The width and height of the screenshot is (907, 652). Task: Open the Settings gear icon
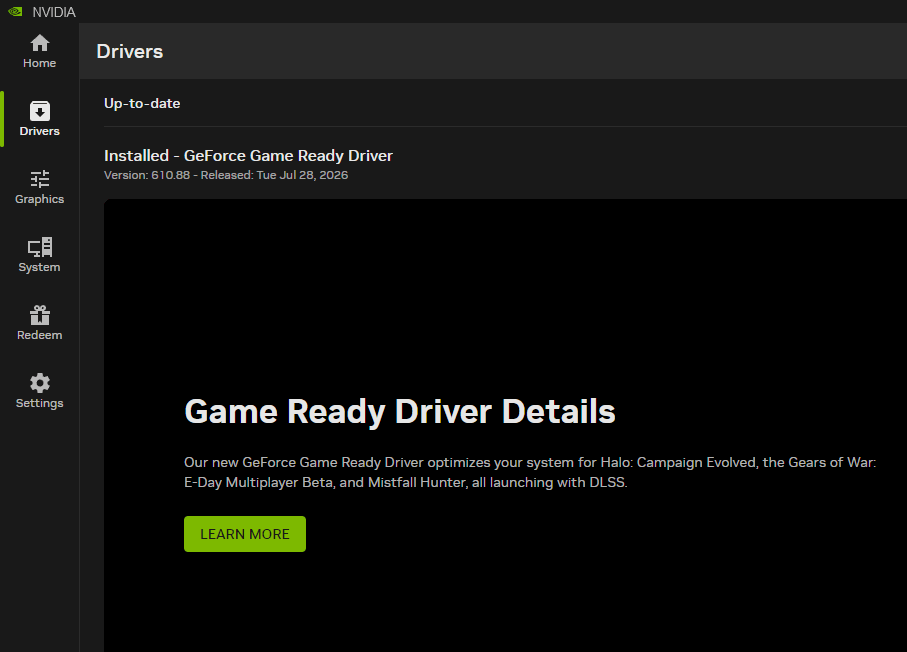click(x=39, y=383)
